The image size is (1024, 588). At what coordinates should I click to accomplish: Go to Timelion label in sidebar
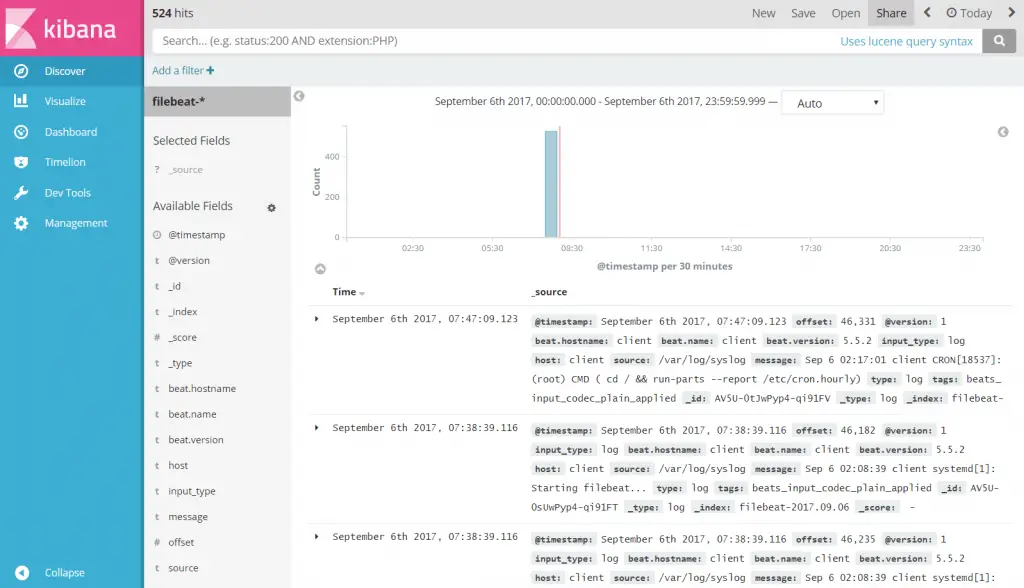(65, 162)
